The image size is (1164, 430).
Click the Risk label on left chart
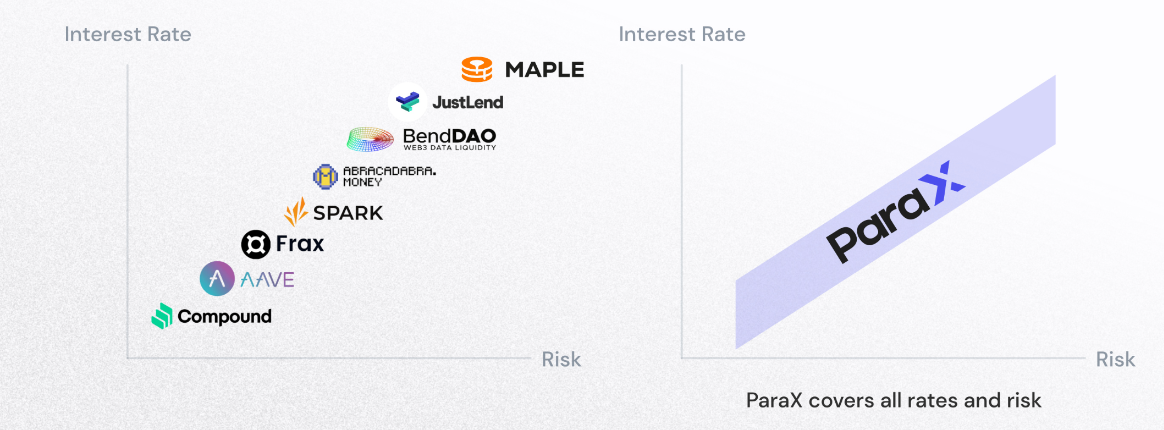(561, 359)
